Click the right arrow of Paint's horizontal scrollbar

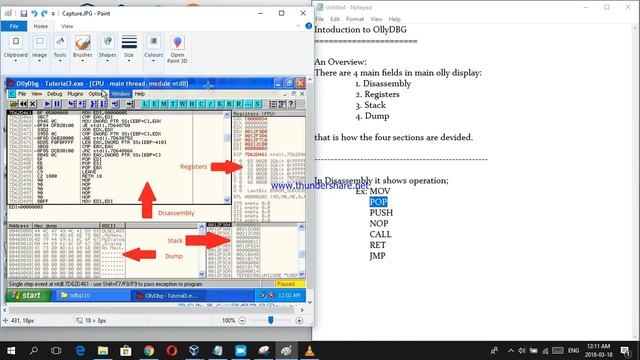click(302, 310)
